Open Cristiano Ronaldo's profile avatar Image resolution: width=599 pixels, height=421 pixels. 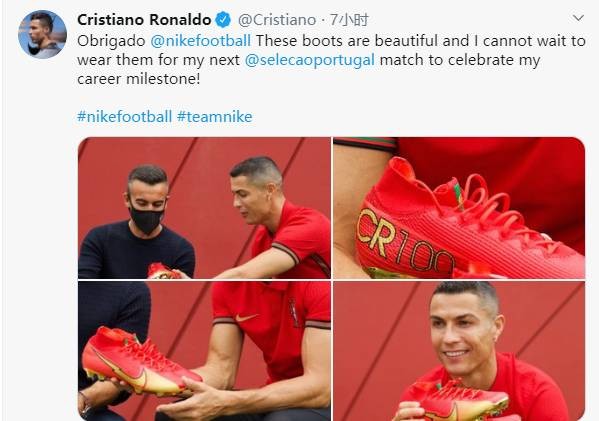(42, 34)
